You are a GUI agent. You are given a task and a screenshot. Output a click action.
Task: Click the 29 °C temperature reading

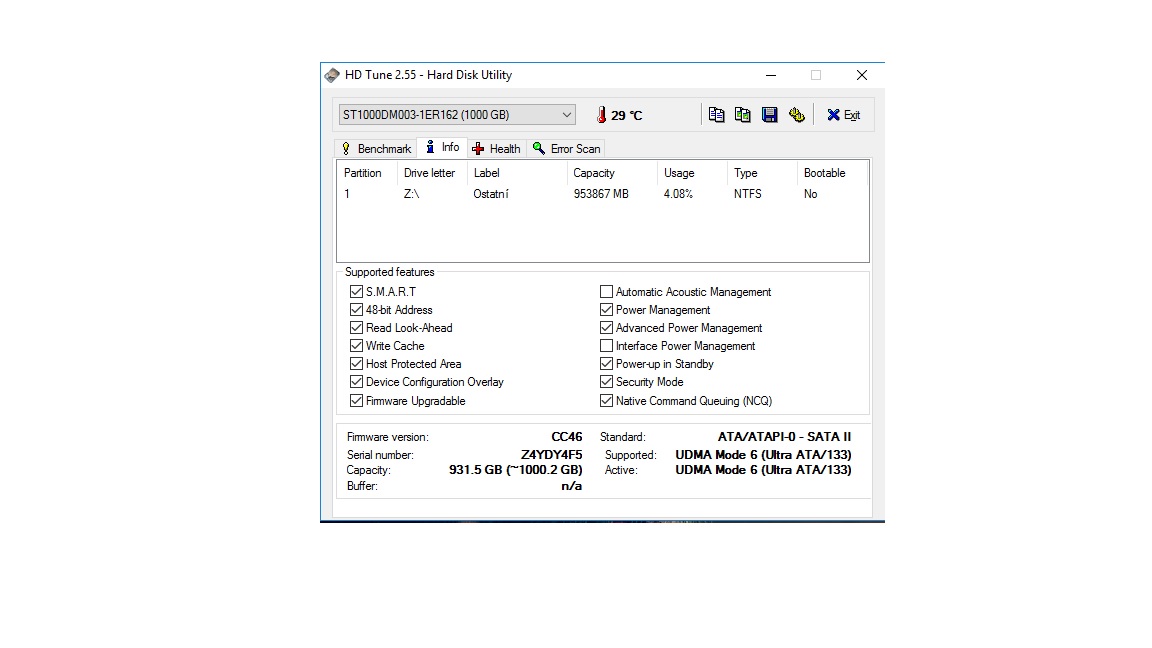[627, 115]
